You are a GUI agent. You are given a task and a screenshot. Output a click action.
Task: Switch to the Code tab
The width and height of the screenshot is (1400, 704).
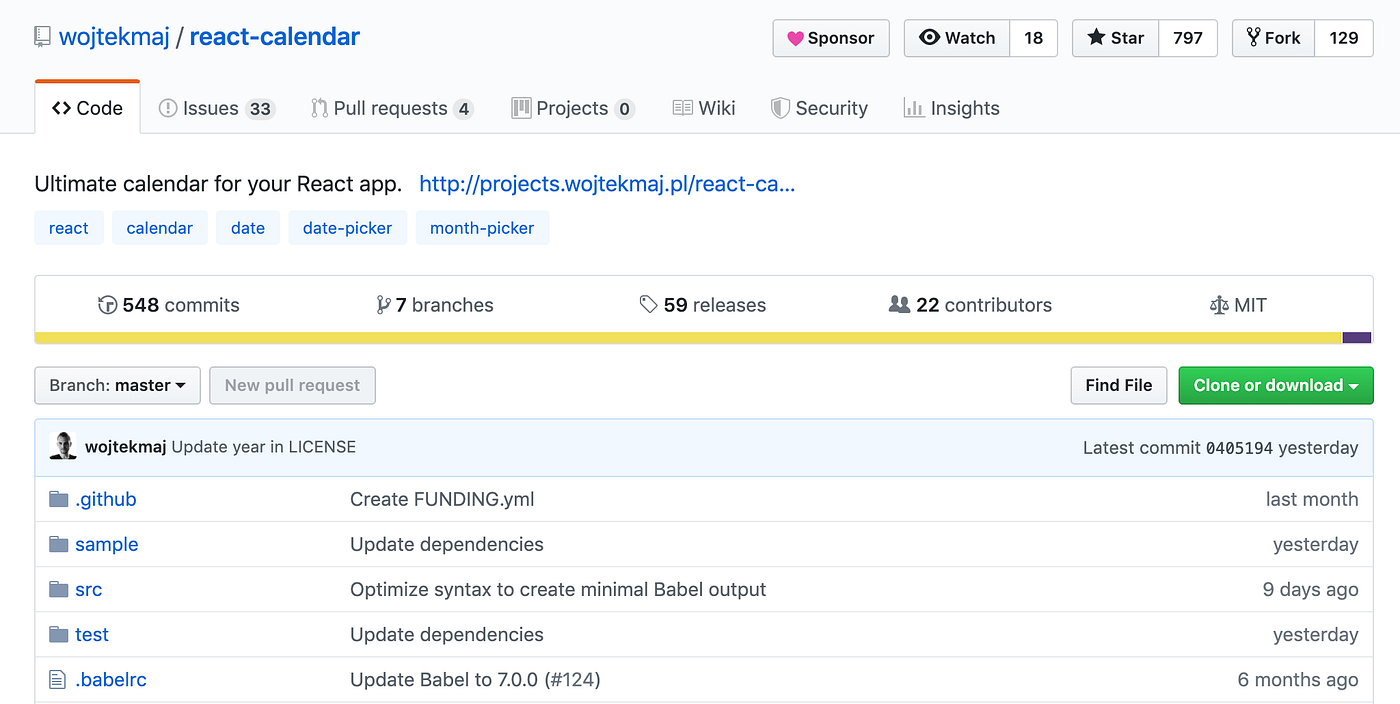coord(87,107)
